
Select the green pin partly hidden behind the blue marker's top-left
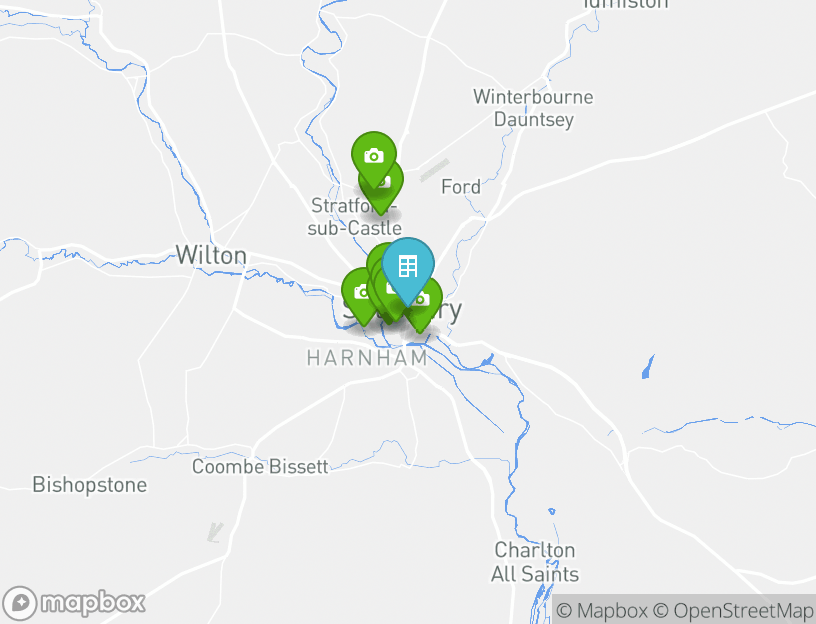click(x=377, y=258)
